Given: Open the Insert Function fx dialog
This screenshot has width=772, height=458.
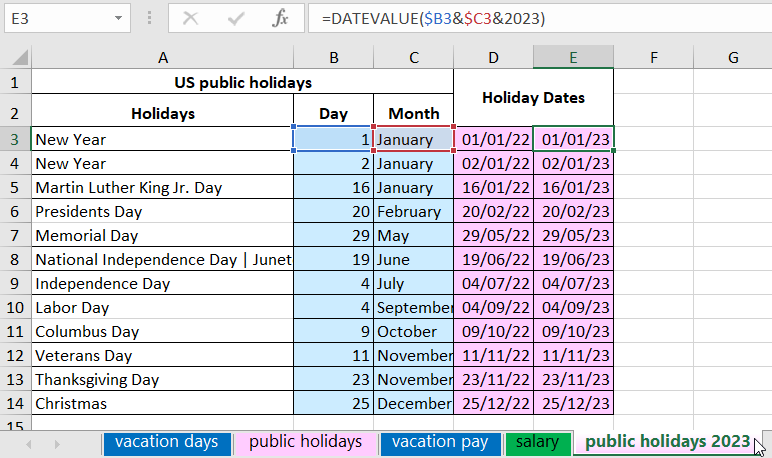Looking at the screenshot, I should pos(280,19).
